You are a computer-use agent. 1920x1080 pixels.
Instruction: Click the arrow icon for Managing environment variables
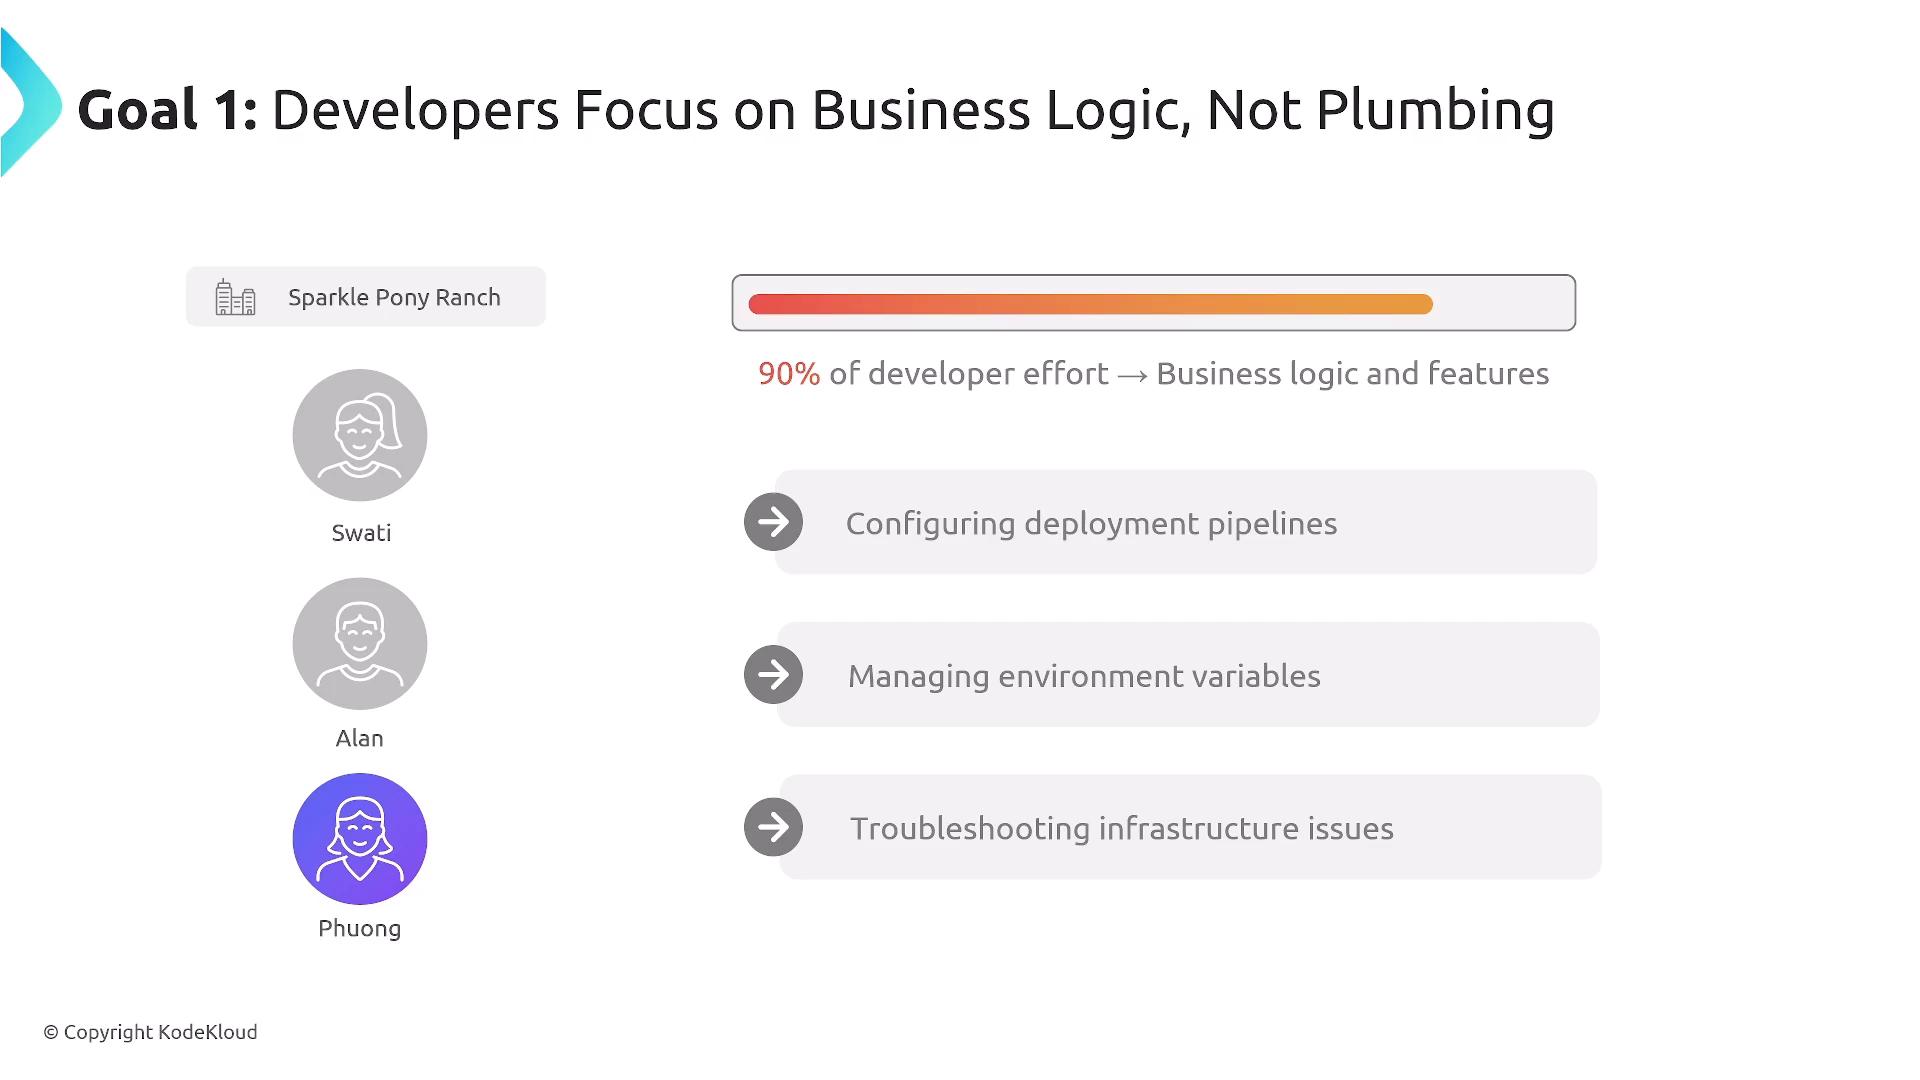point(773,675)
